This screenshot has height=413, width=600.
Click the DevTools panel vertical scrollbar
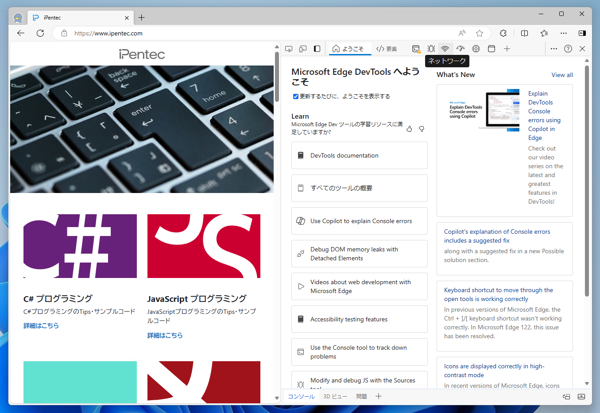[587, 181]
